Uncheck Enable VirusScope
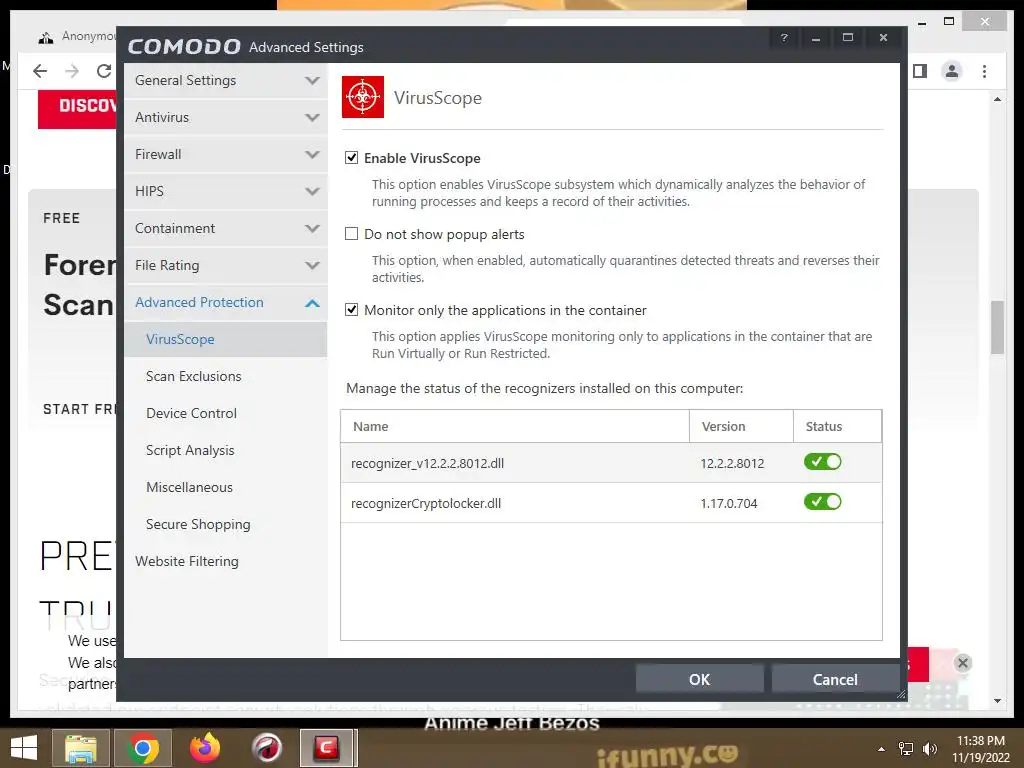This screenshot has width=1024, height=768. click(x=351, y=158)
